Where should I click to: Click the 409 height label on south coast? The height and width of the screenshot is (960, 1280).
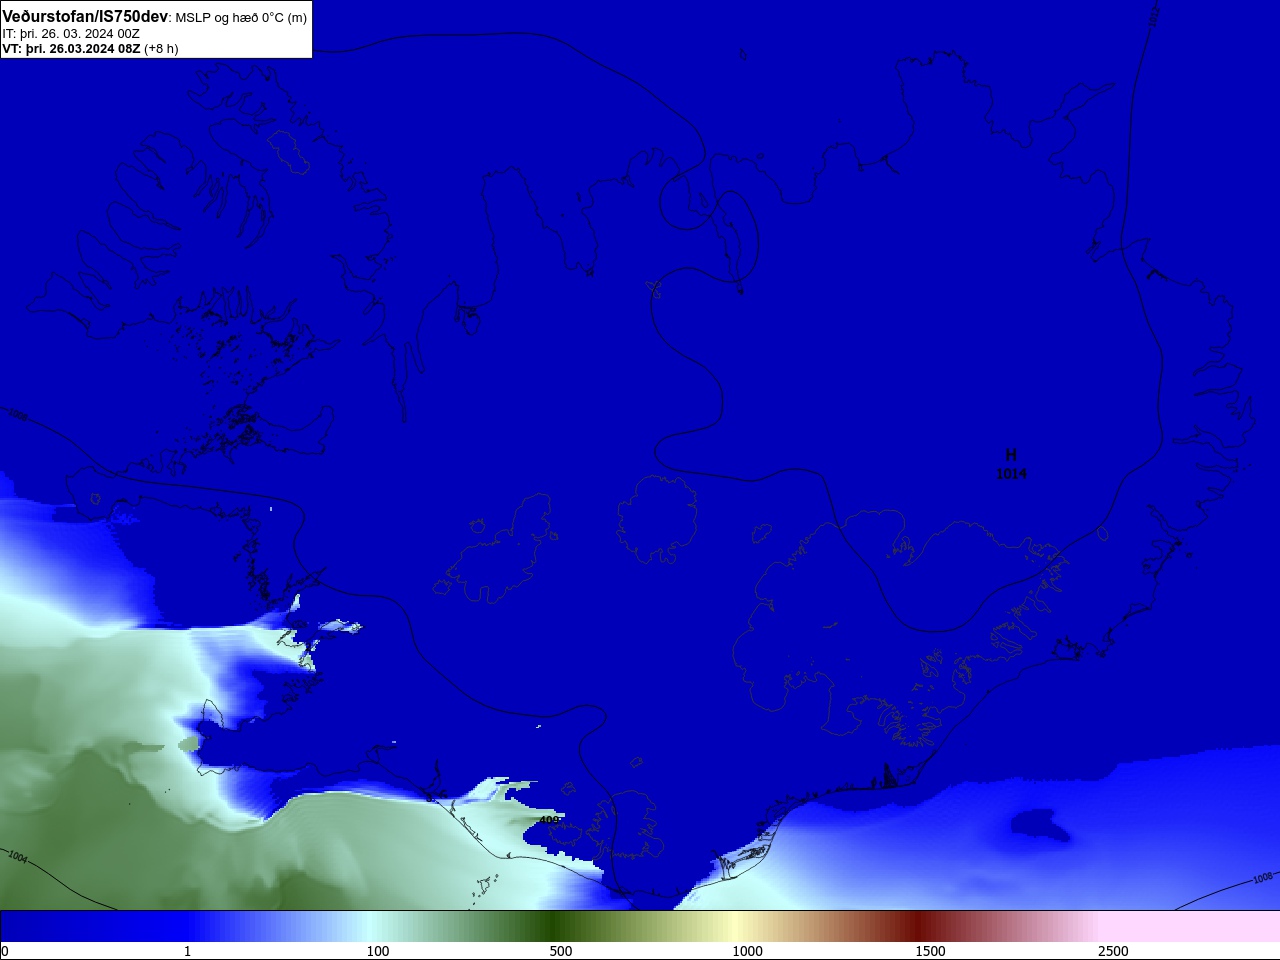coord(549,820)
